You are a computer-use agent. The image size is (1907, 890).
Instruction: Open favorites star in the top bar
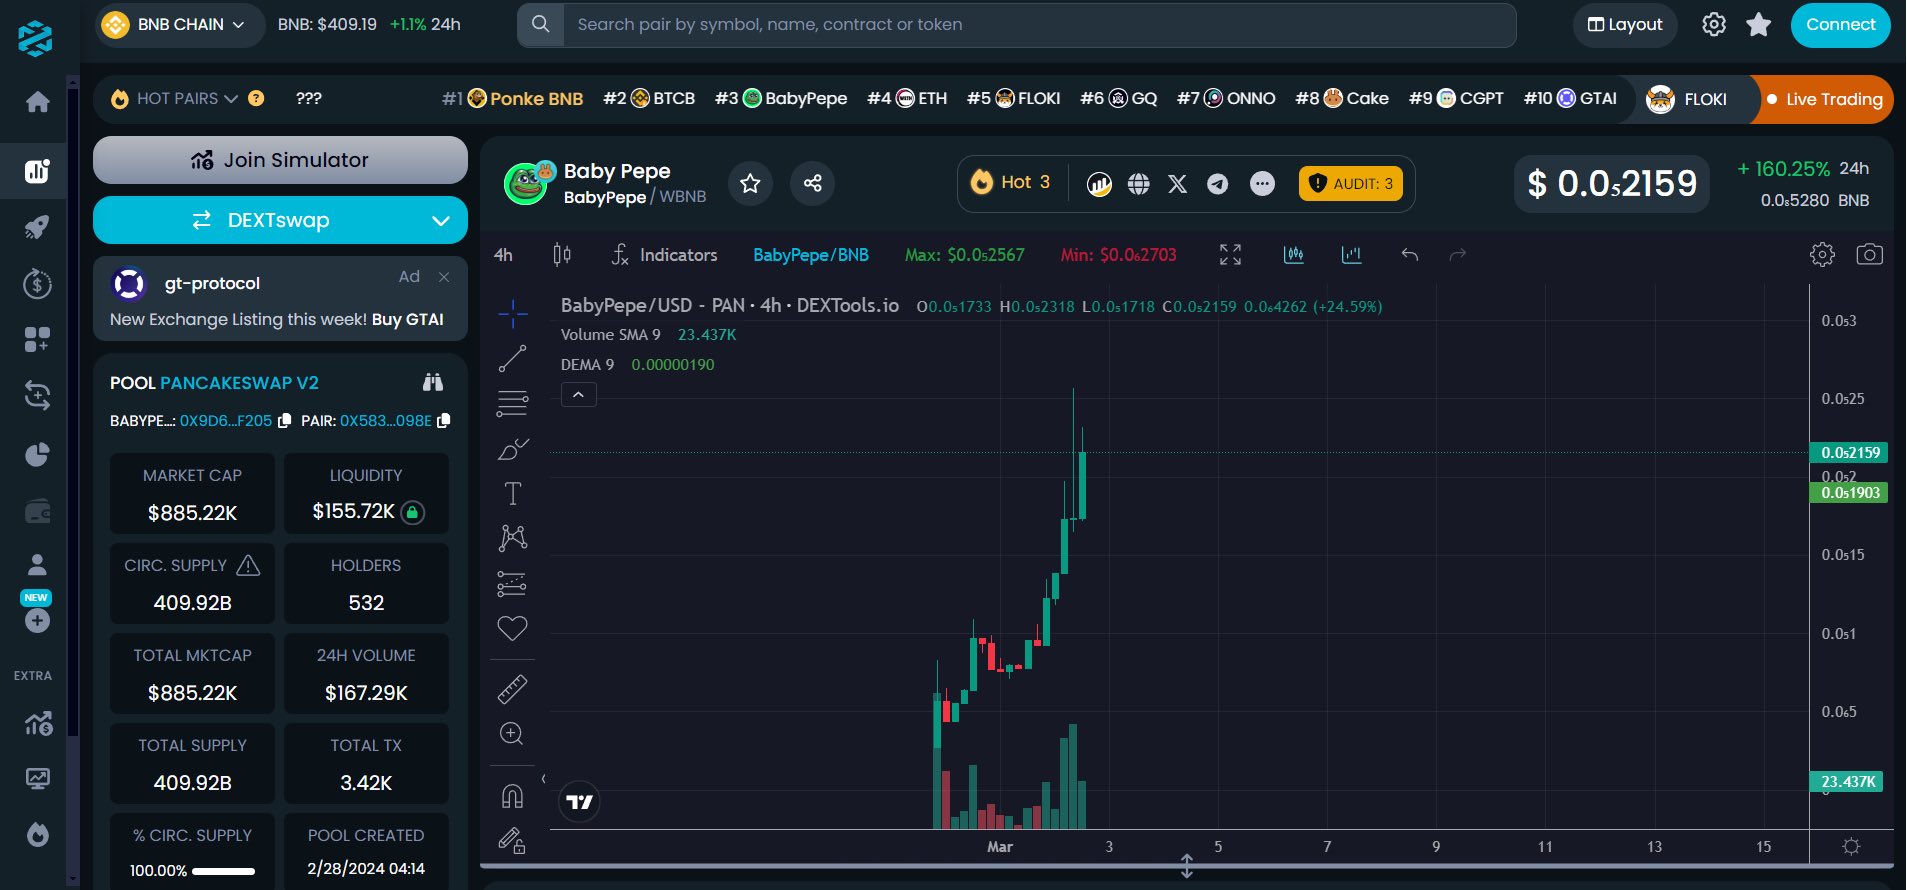pos(1758,24)
